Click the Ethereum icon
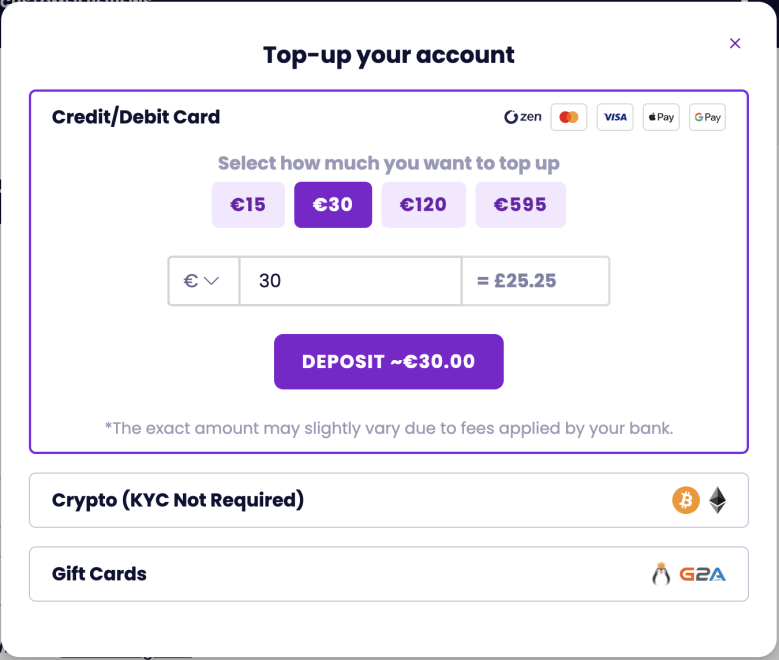This screenshot has height=660, width=779. (x=718, y=500)
